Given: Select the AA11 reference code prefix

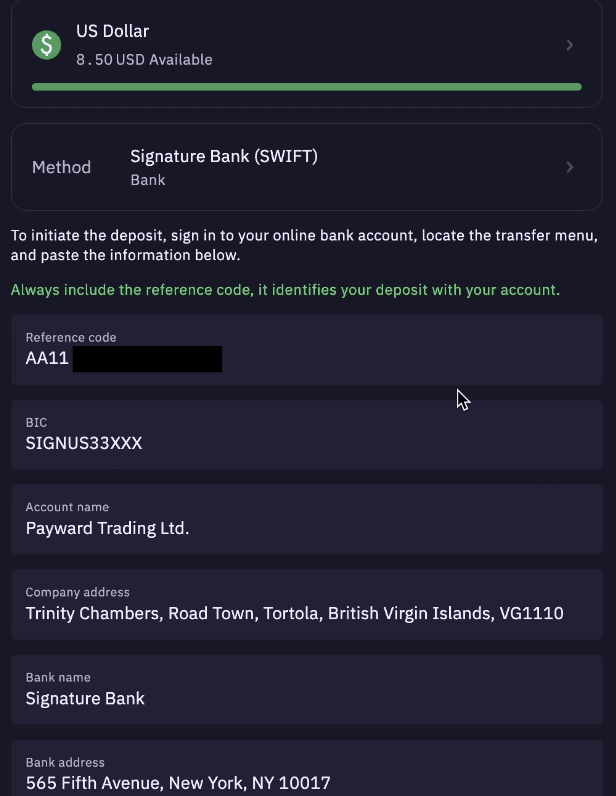Looking at the screenshot, I should coord(47,358).
